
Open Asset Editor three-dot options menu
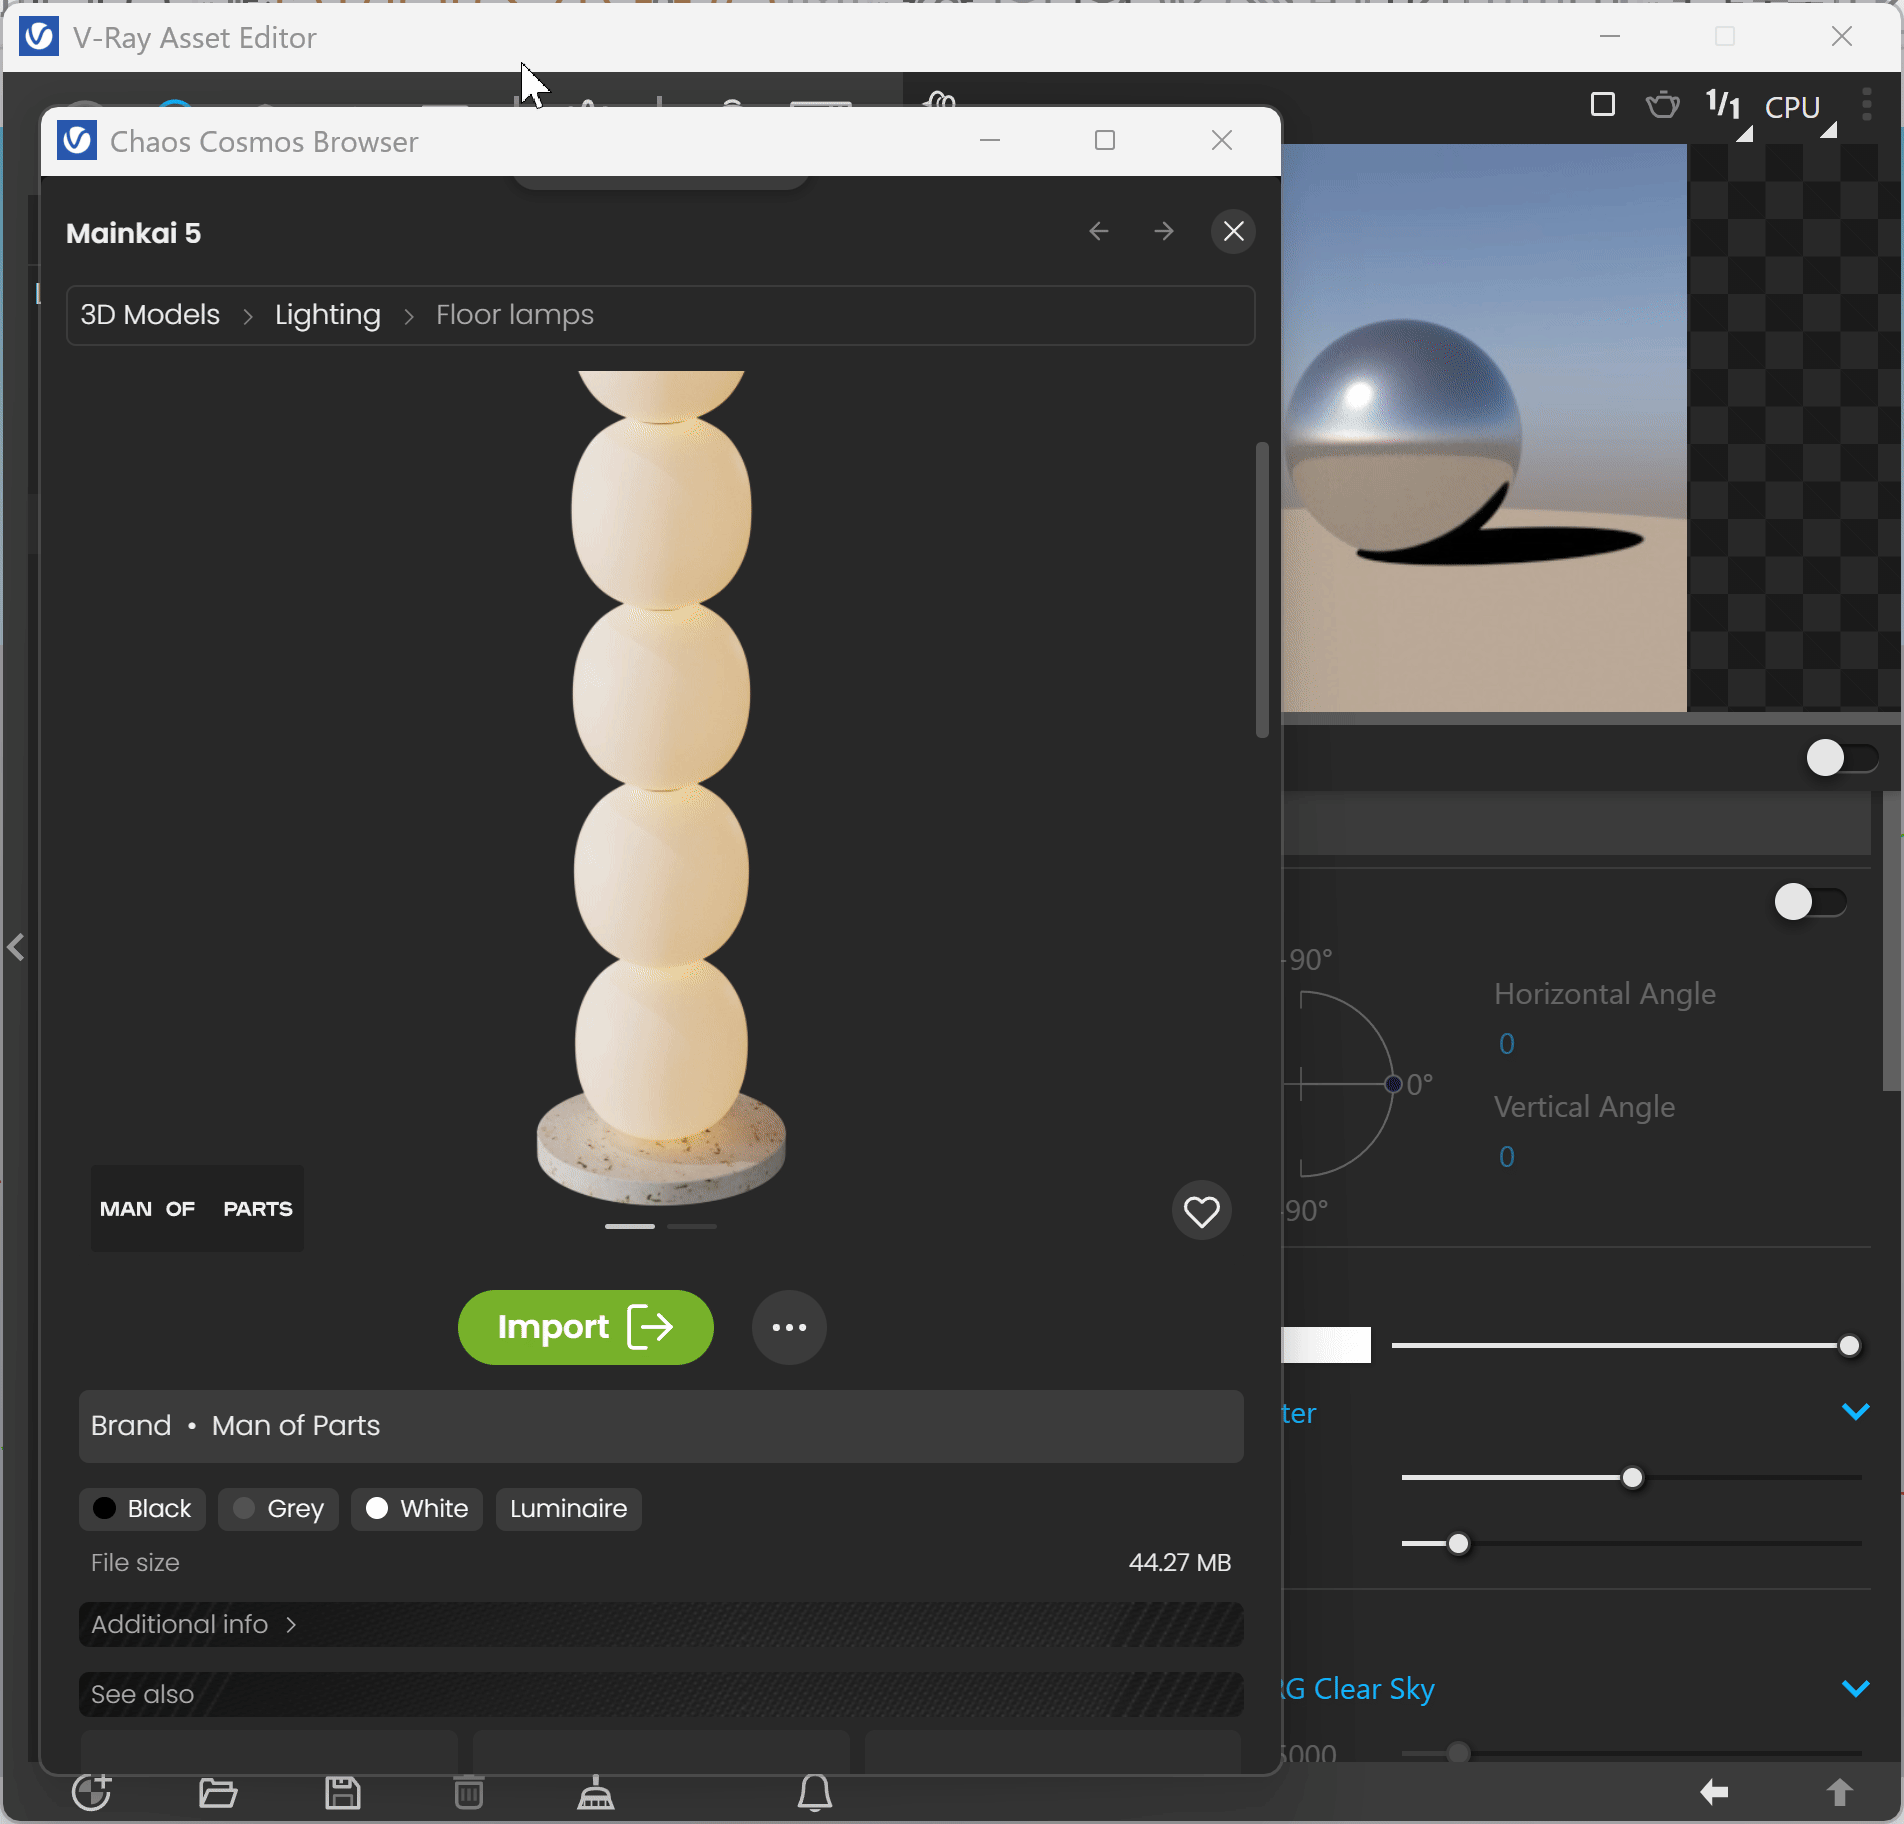point(1867,104)
